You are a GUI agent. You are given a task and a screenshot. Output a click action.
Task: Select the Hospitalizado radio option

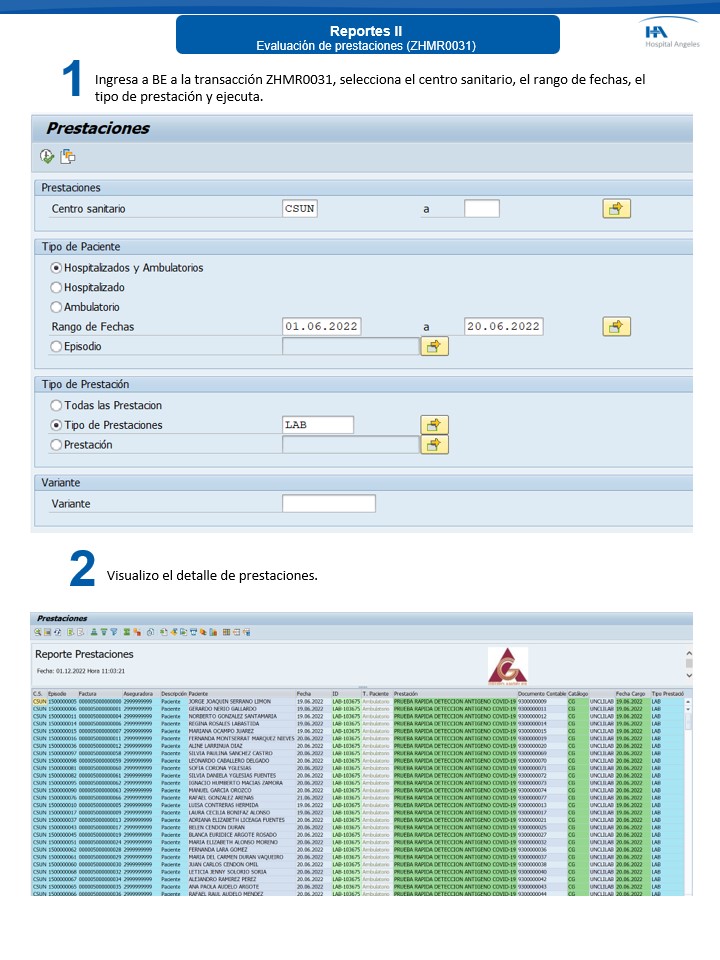56,287
